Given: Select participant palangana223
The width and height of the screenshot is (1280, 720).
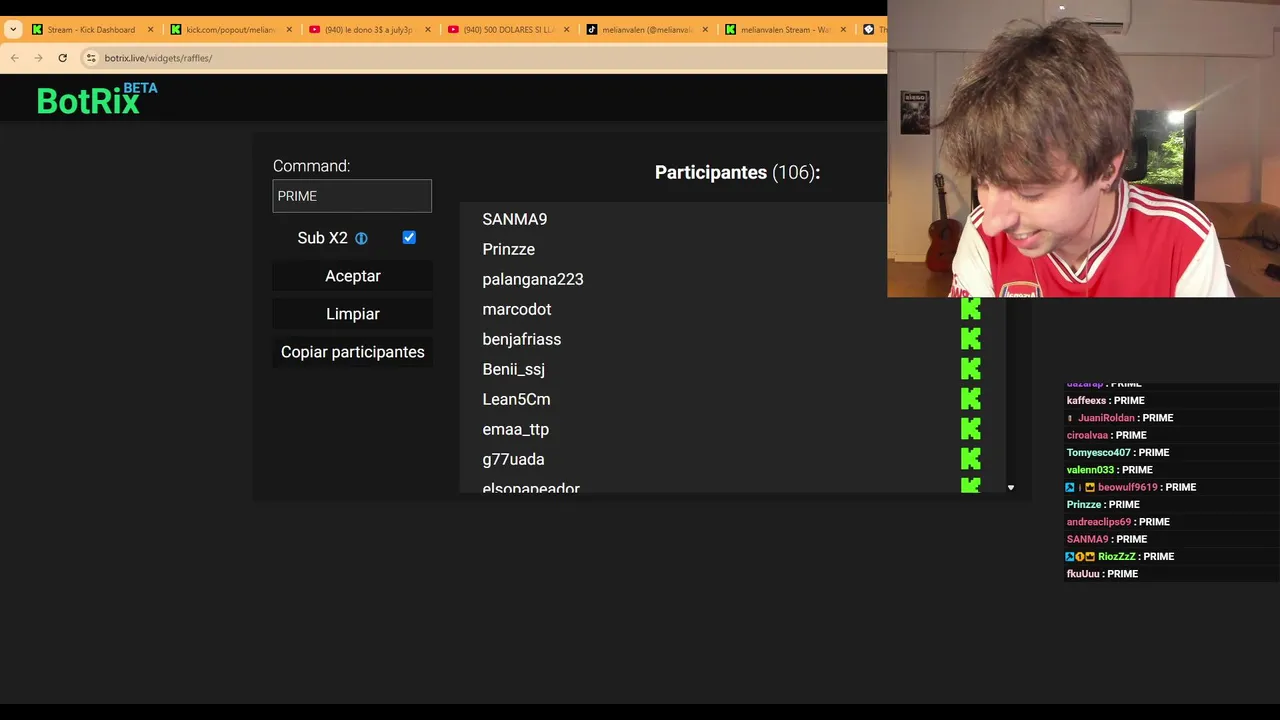Looking at the screenshot, I should point(533,279).
